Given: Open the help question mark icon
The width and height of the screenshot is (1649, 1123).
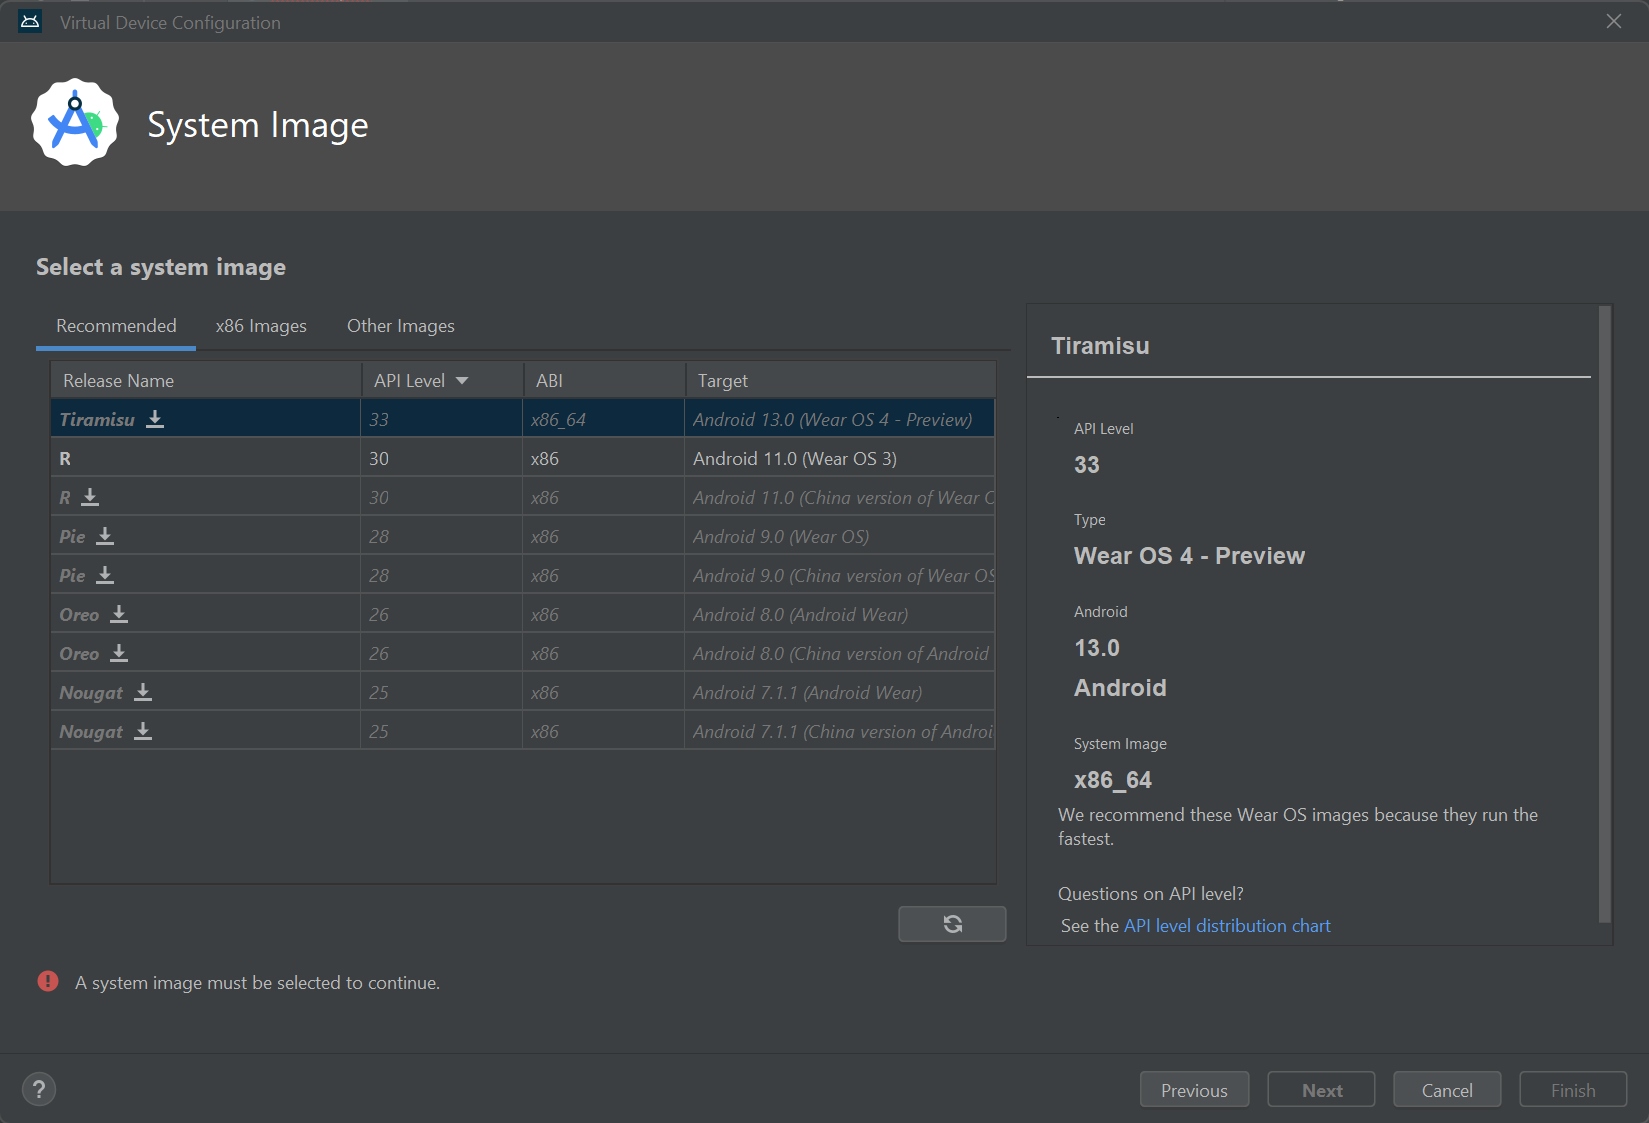Looking at the screenshot, I should (39, 1089).
